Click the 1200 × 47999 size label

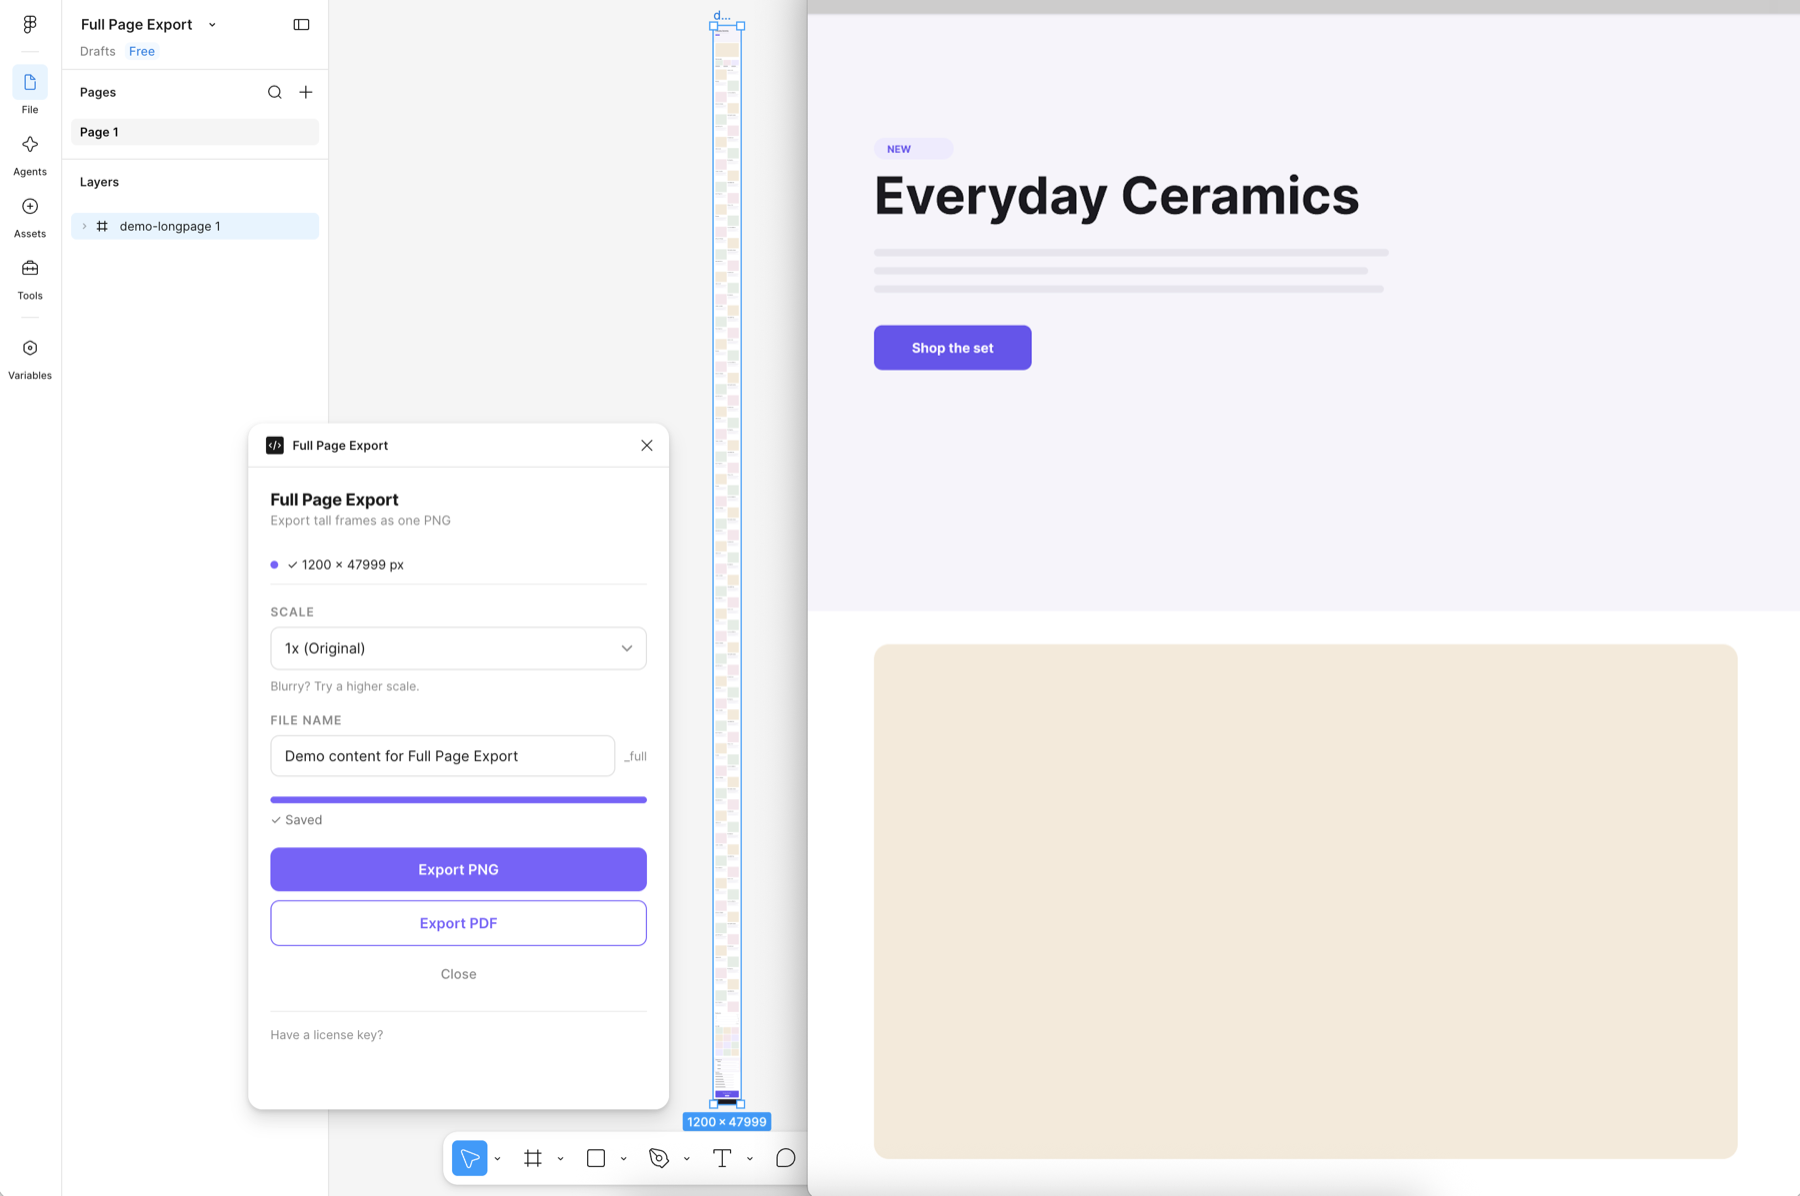click(x=727, y=1122)
